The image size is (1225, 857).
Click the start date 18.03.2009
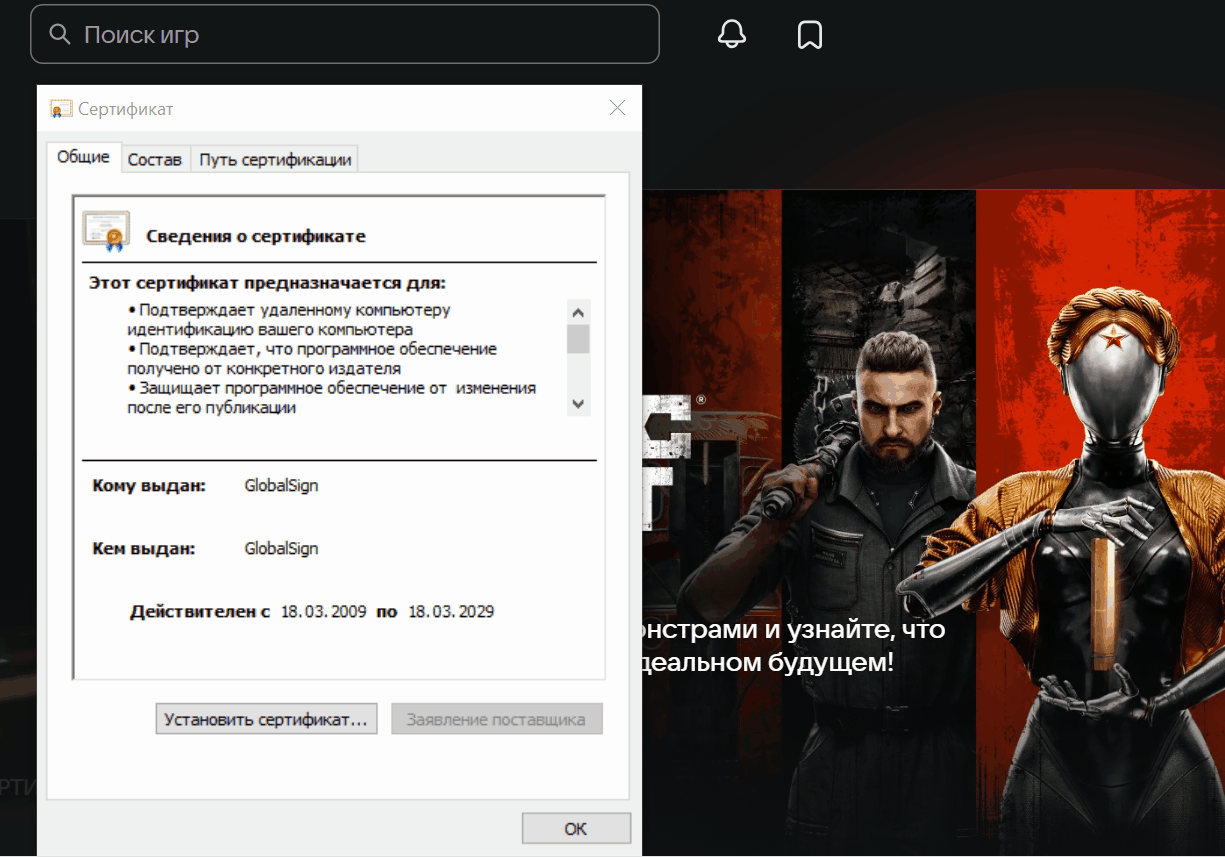point(324,611)
